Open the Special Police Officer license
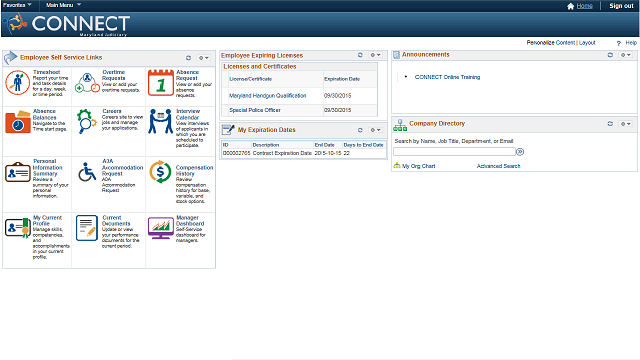The width and height of the screenshot is (640, 360). click(x=255, y=110)
